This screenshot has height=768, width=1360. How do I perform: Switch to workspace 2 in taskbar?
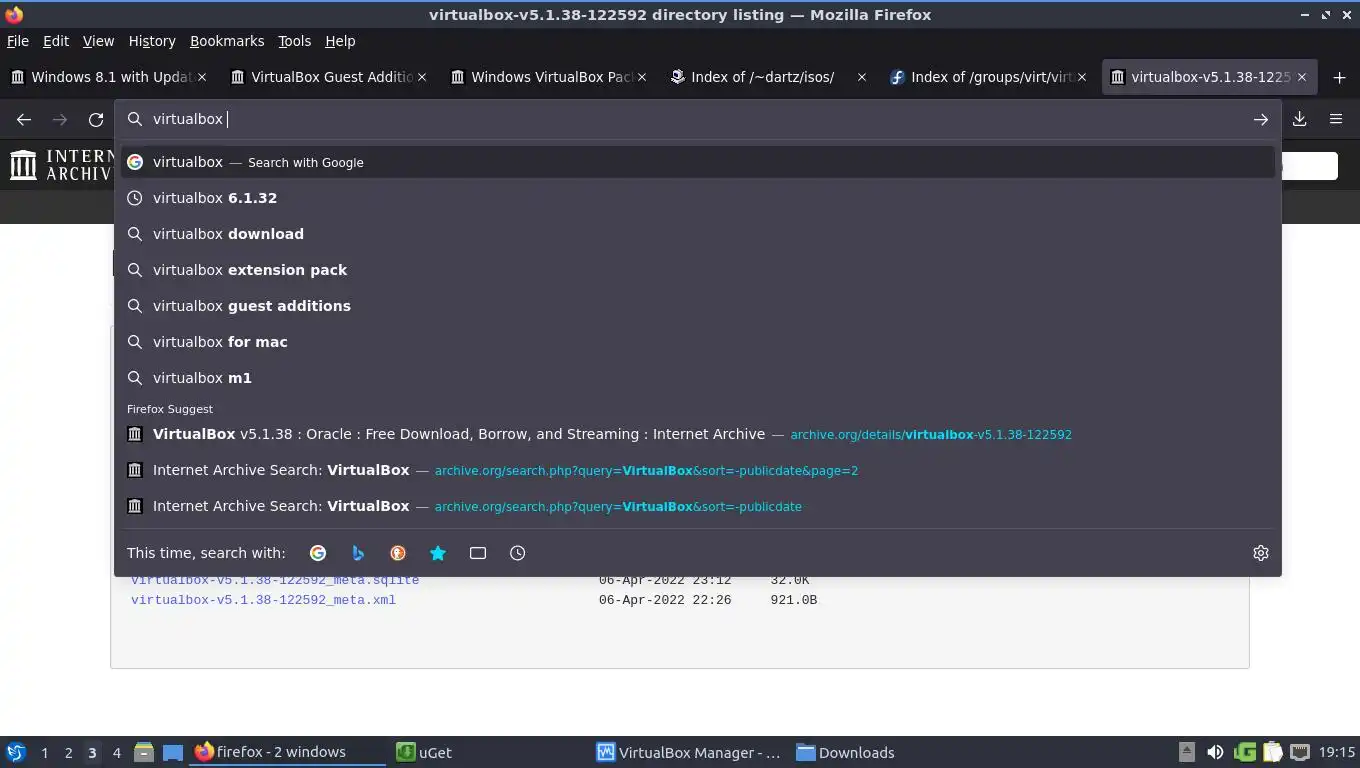(x=68, y=752)
